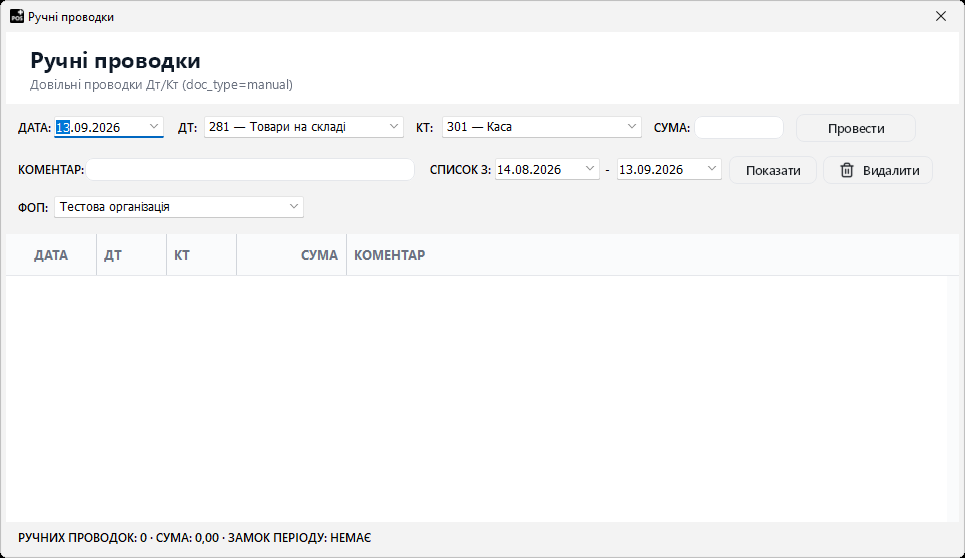Focus the КОМЕНТАР input field
This screenshot has height=558, width=965.
(250, 169)
